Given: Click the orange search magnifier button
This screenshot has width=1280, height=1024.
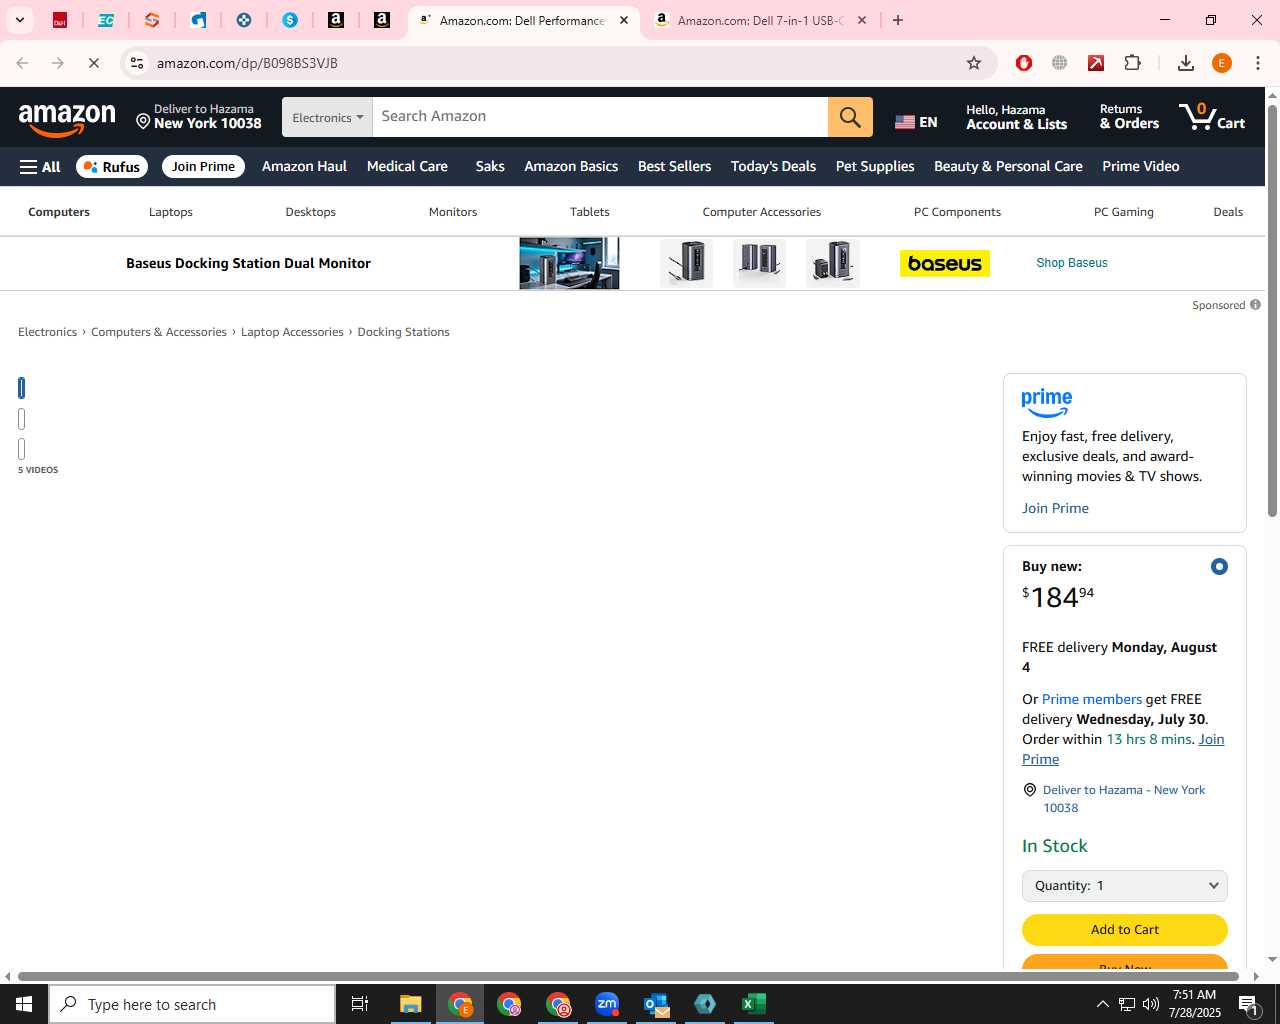Looking at the screenshot, I should [850, 117].
